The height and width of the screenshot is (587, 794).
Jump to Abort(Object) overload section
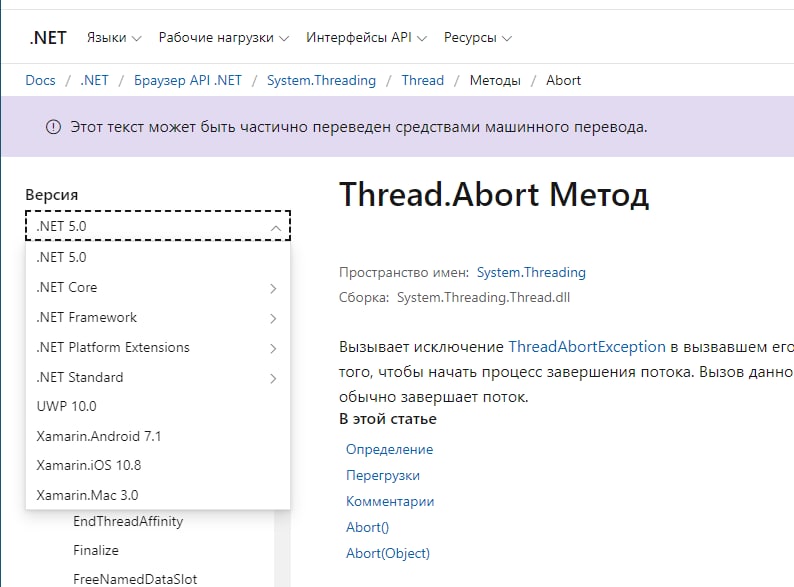tap(388, 553)
